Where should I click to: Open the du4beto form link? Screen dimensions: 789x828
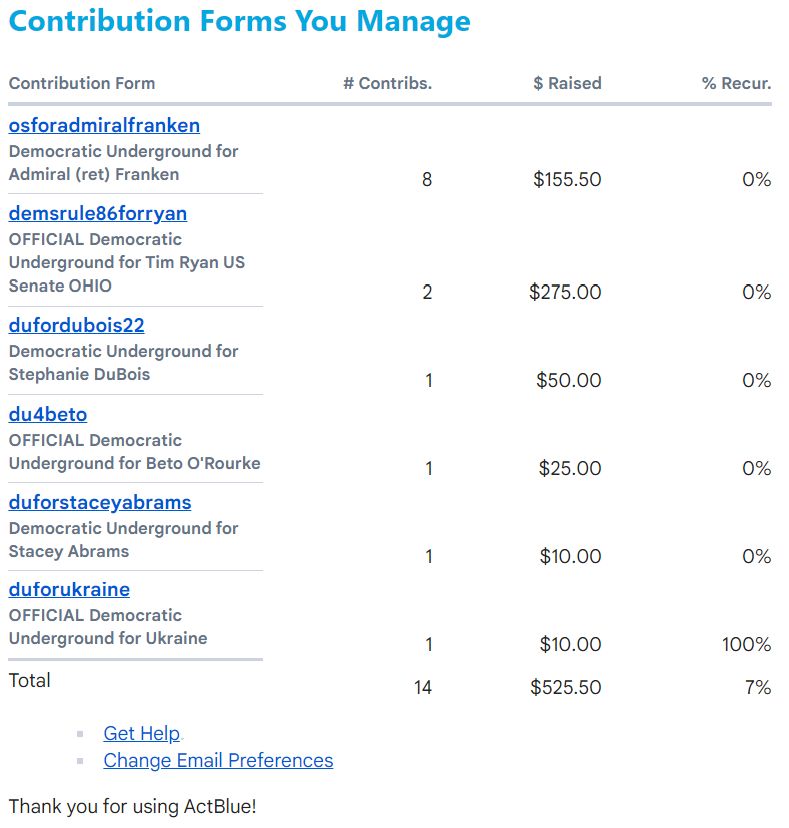48,415
